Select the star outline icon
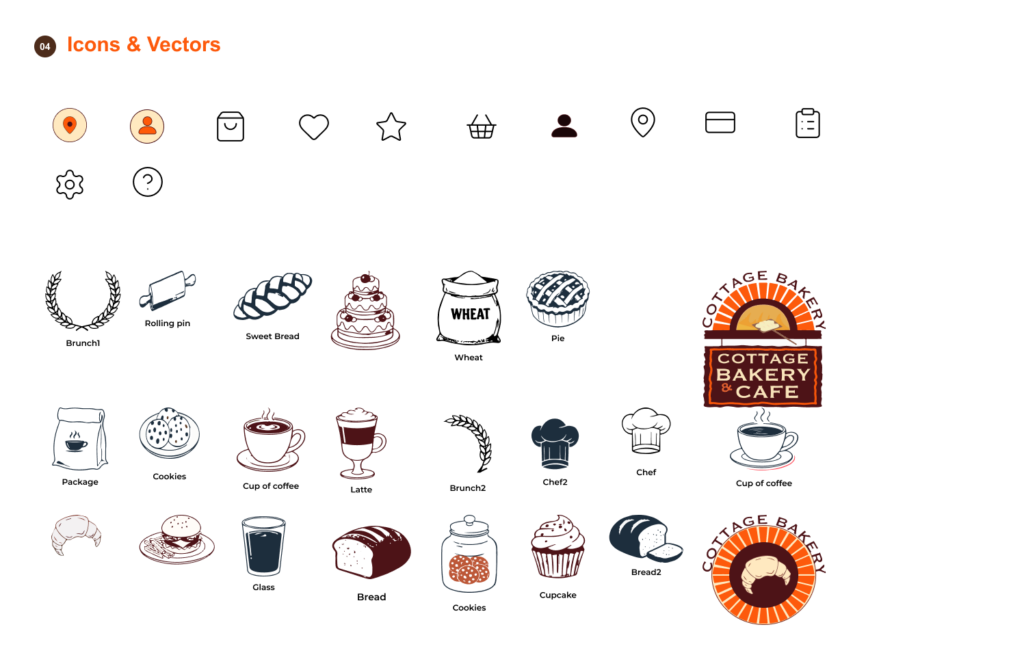 click(x=391, y=127)
